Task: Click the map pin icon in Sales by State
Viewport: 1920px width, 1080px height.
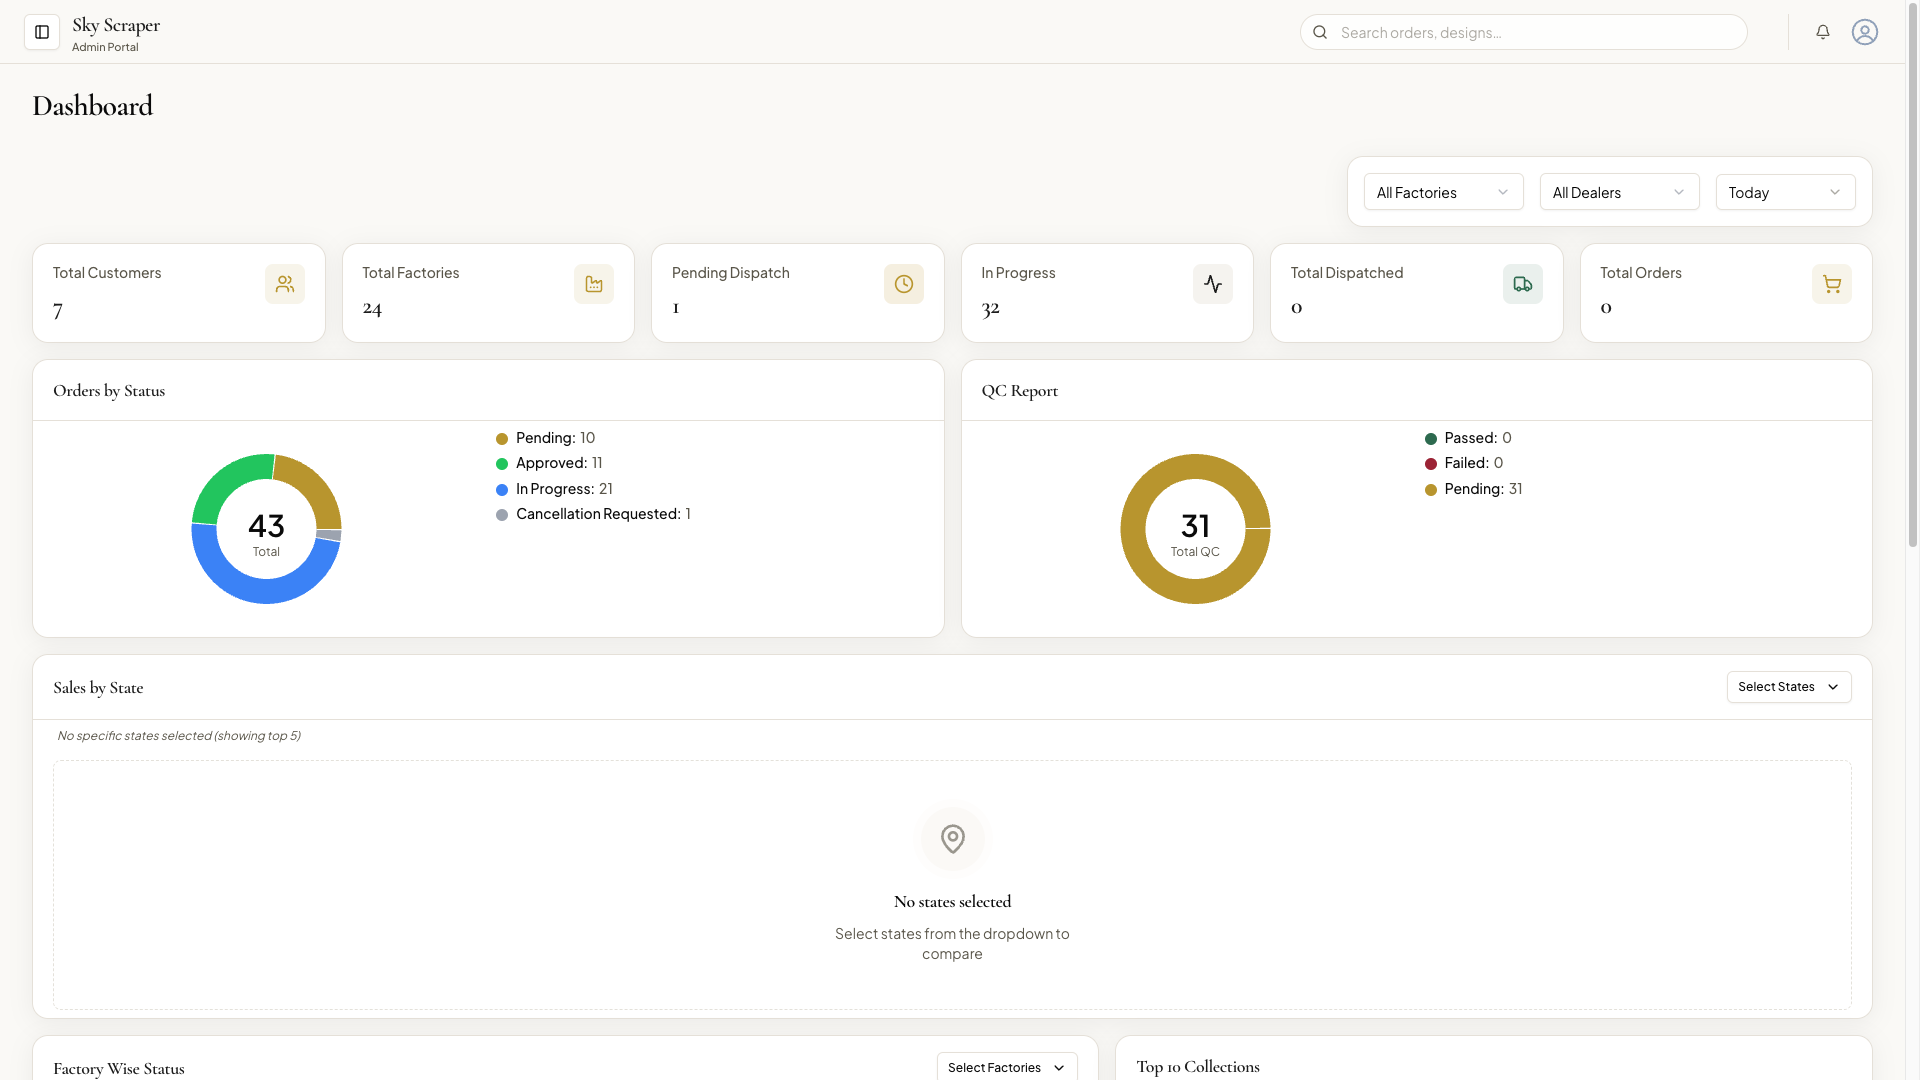Action: 953,839
